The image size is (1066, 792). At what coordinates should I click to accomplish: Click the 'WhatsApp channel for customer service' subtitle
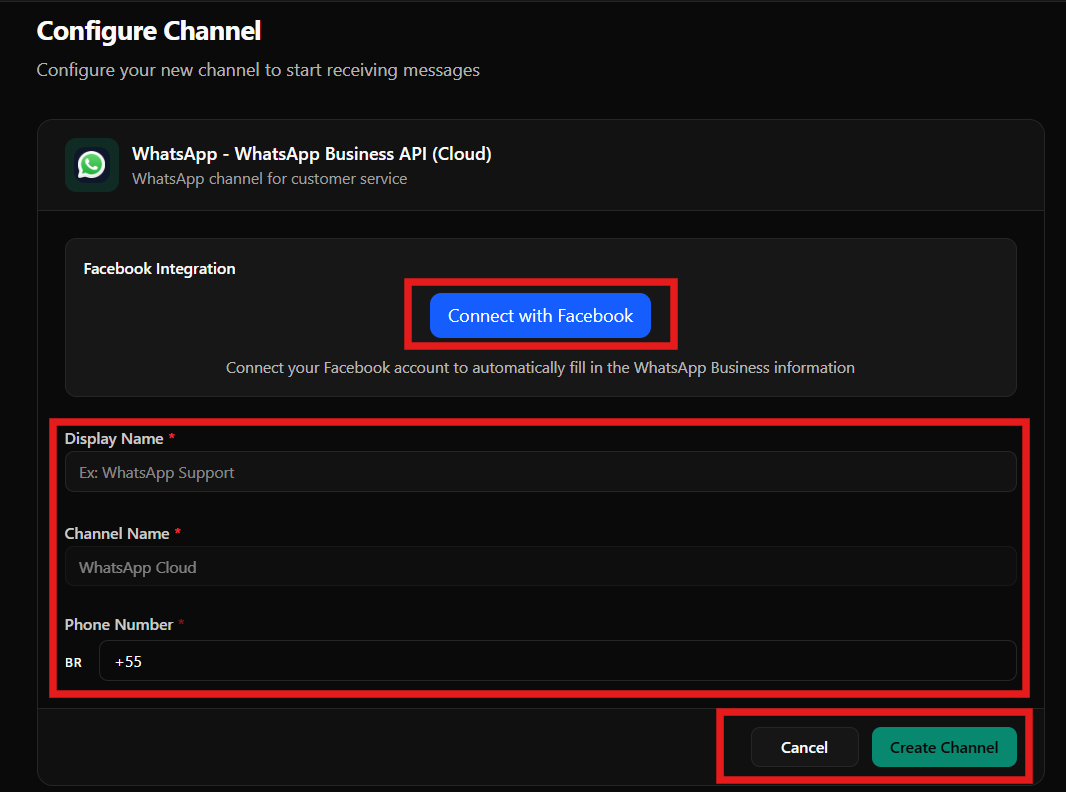269,179
